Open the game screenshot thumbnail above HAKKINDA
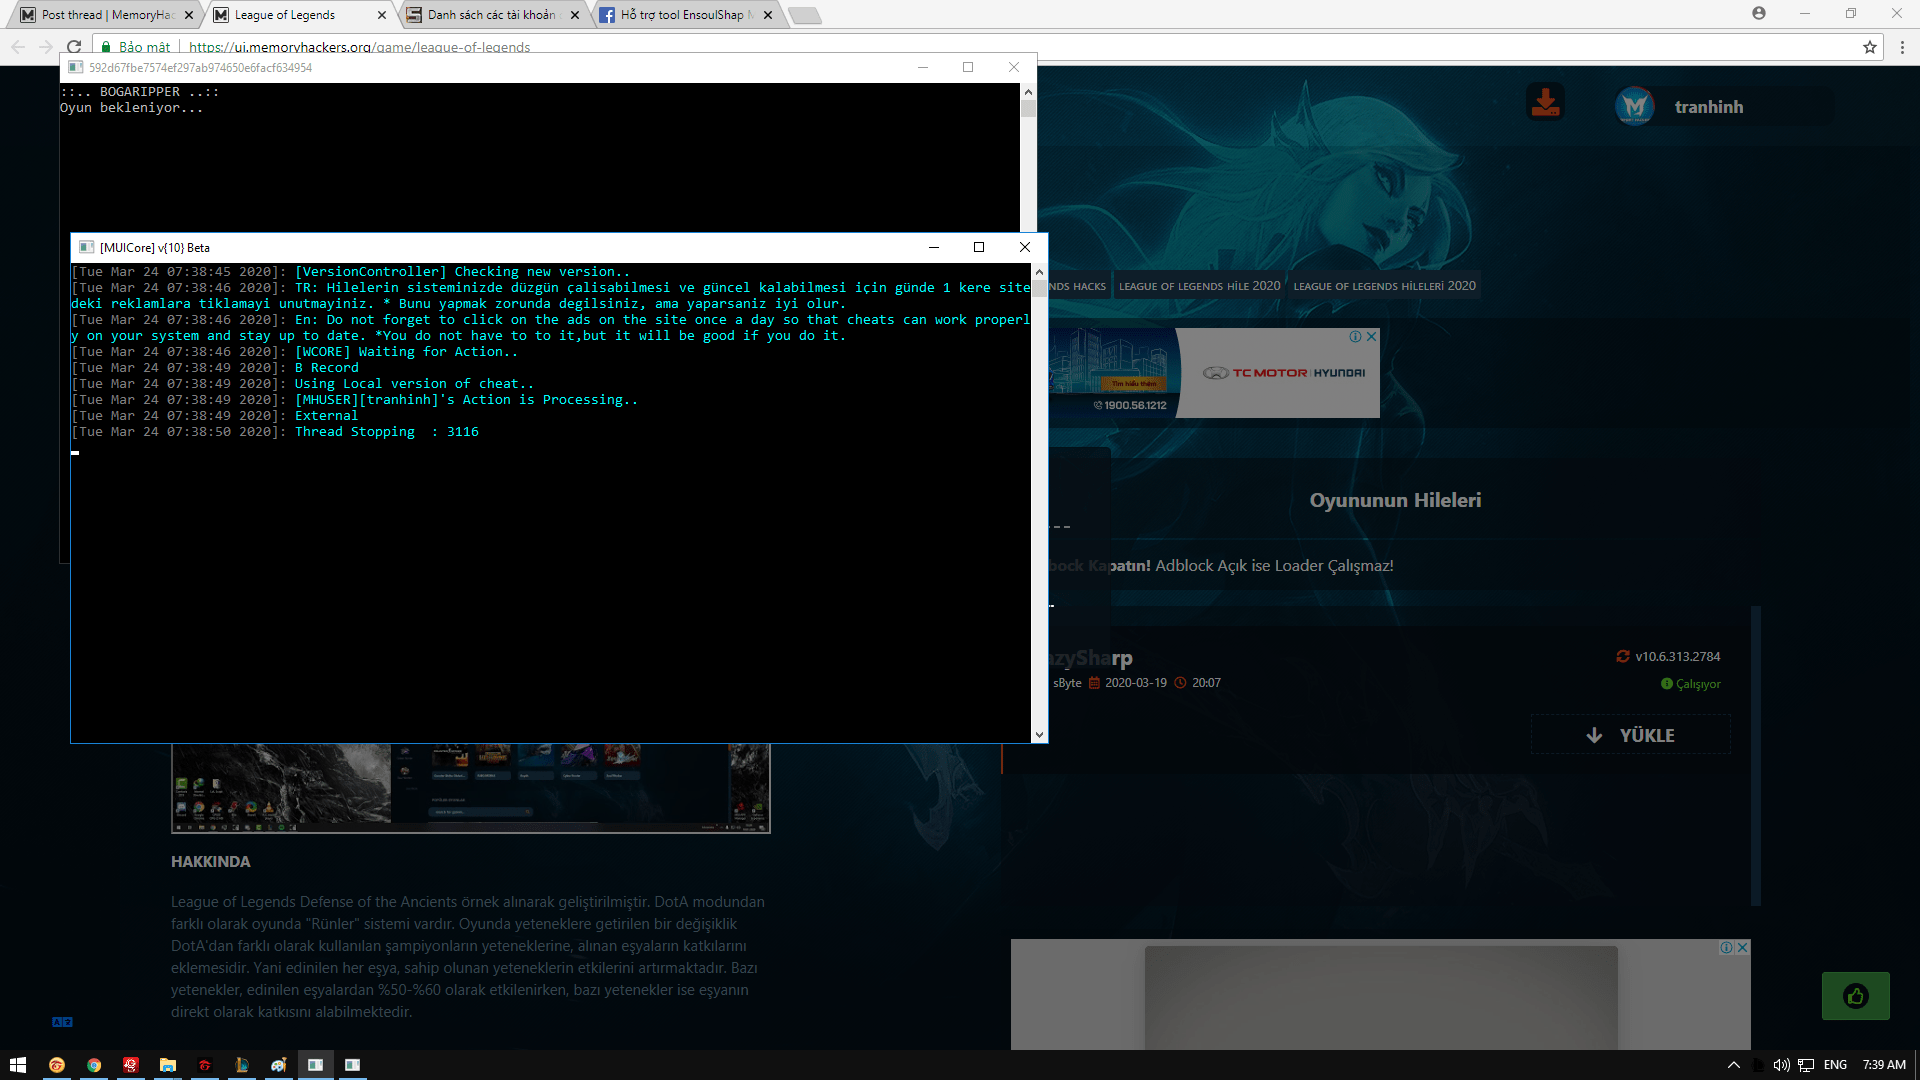The image size is (1920, 1080). pyautogui.click(x=470, y=788)
